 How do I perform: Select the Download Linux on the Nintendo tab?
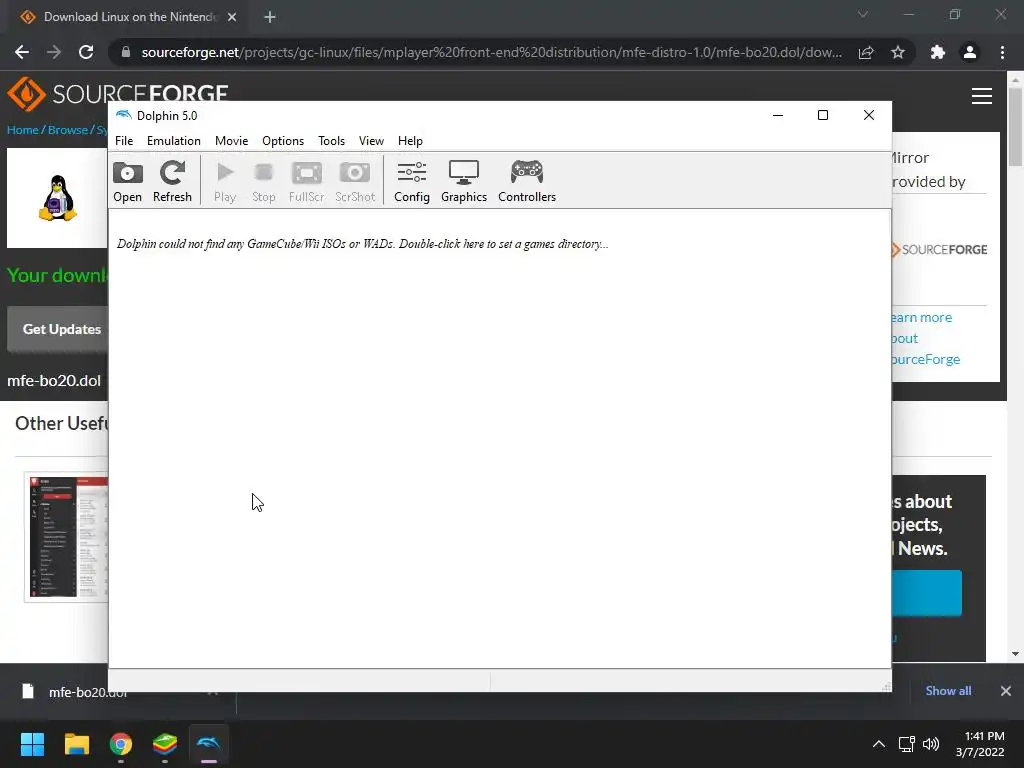(x=129, y=17)
